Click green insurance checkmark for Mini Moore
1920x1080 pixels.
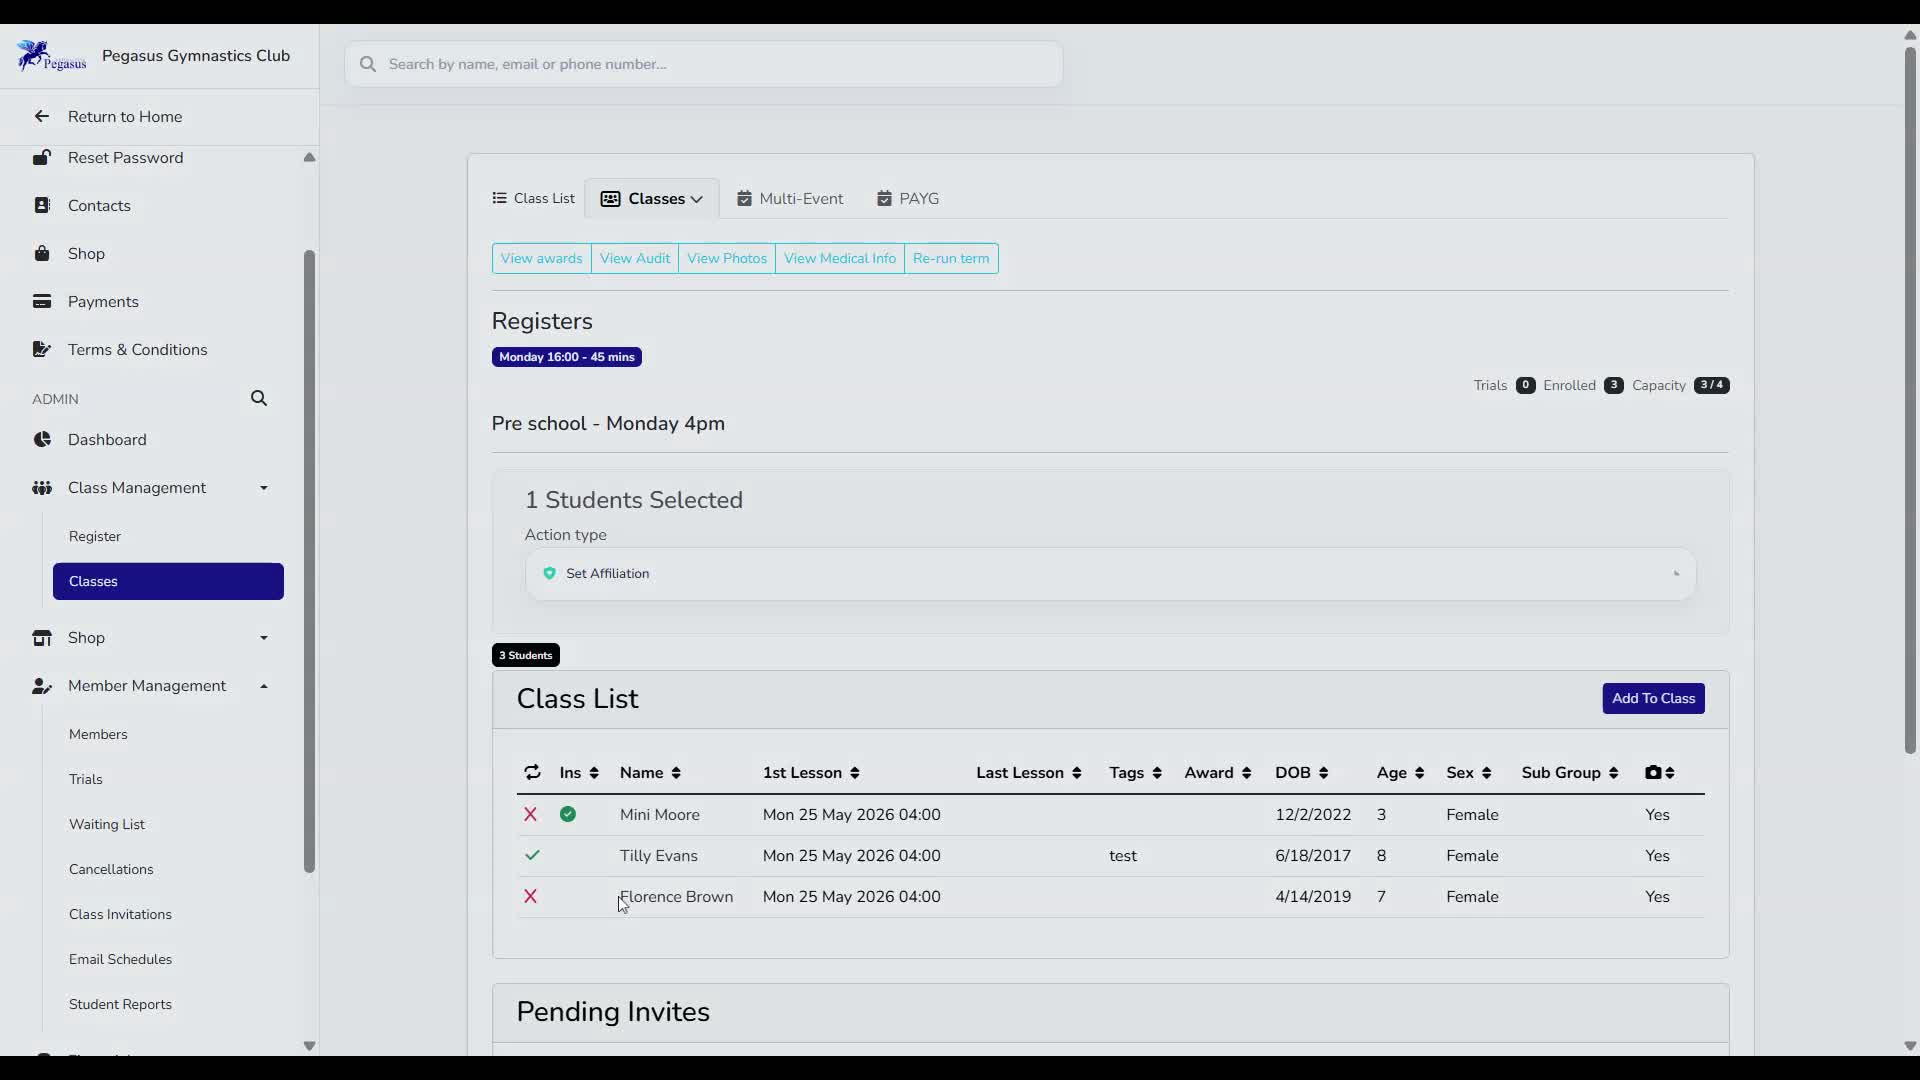(x=568, y=814)
